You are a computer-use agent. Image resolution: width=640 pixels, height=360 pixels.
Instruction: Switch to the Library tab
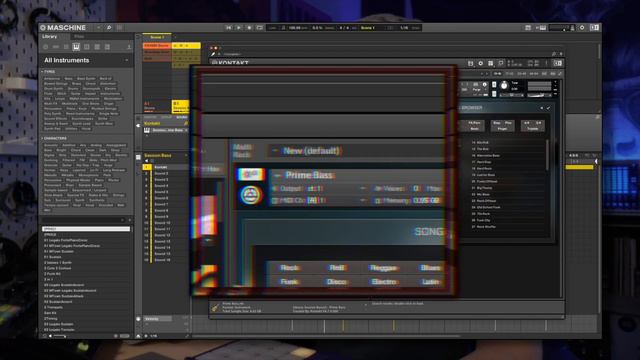(x=50, y=37)
